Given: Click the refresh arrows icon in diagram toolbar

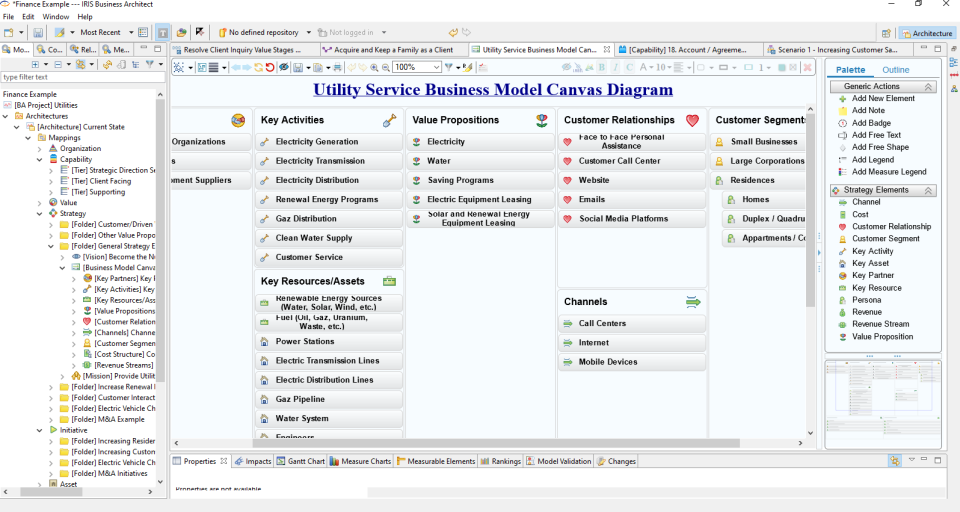Looking at the screenshot, I should click(258, 67).
